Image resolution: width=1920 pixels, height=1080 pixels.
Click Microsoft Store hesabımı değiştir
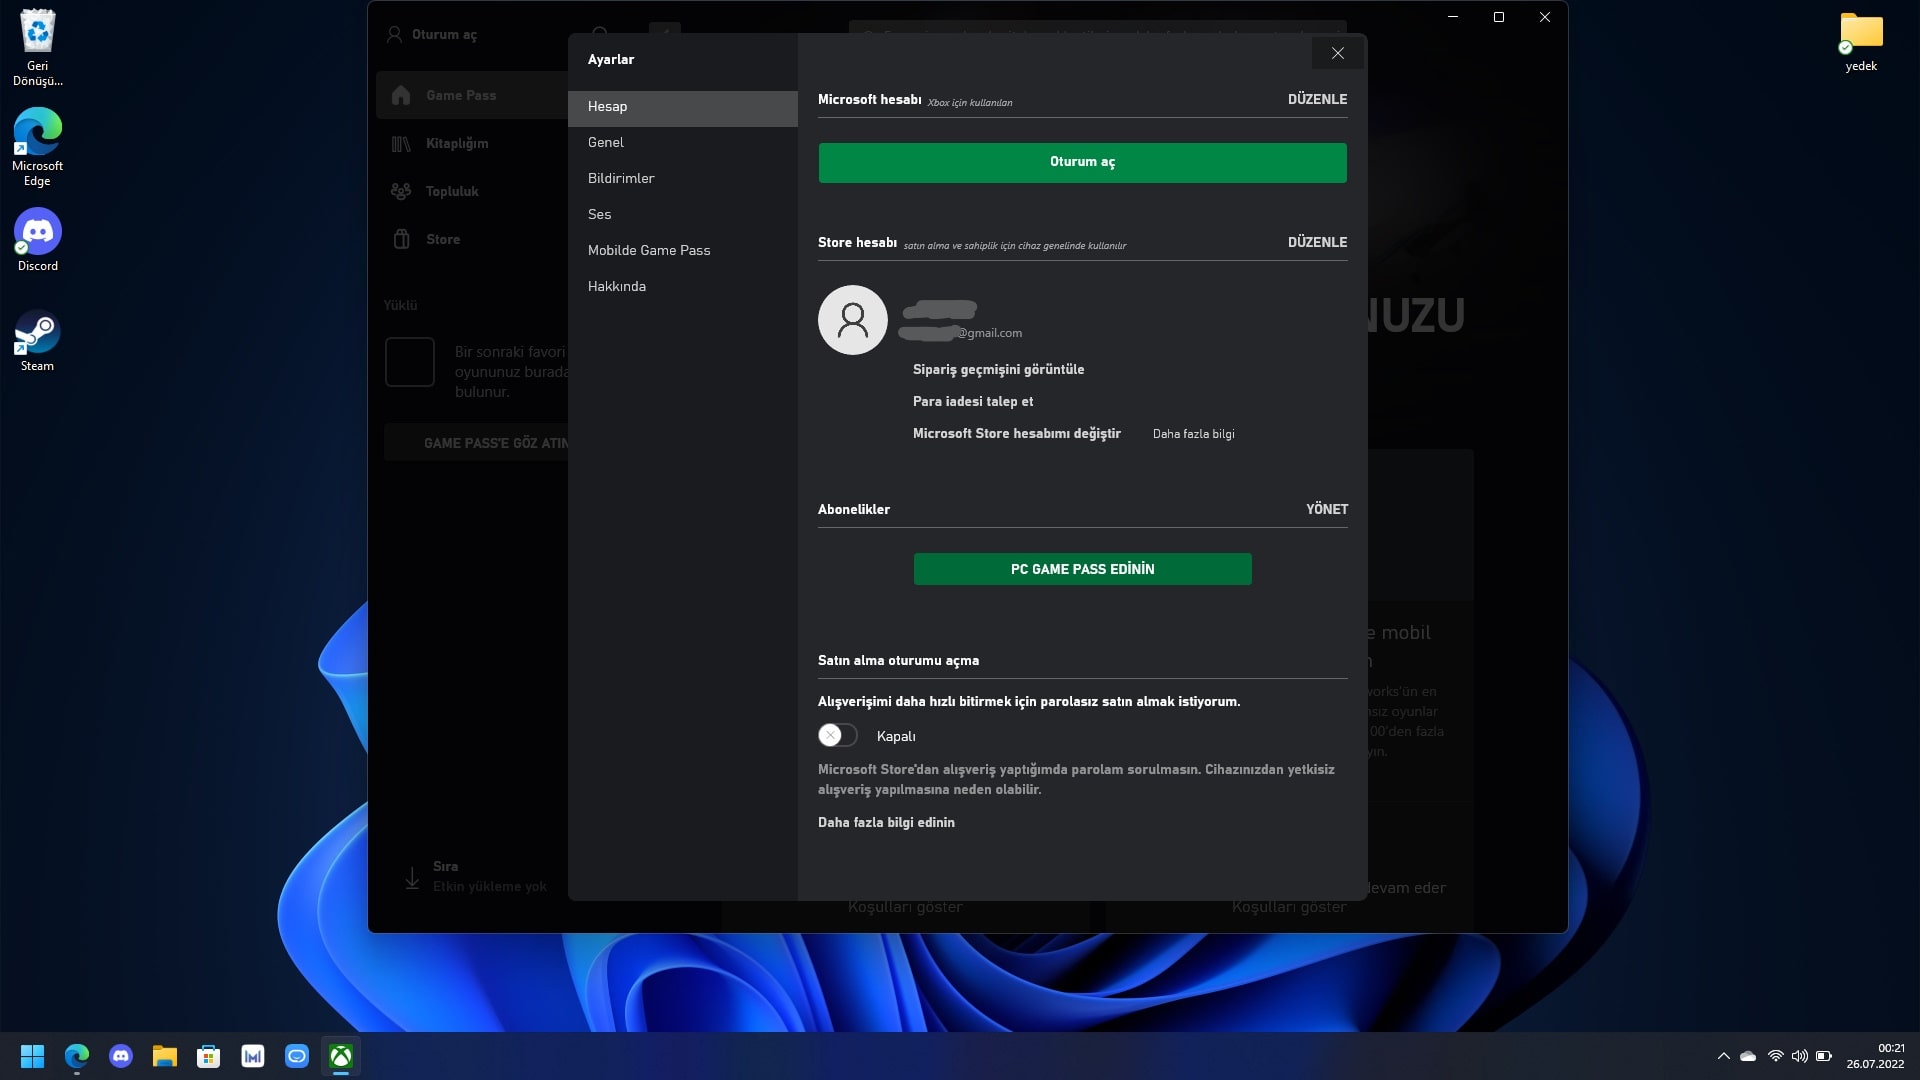pos(1016,434)
